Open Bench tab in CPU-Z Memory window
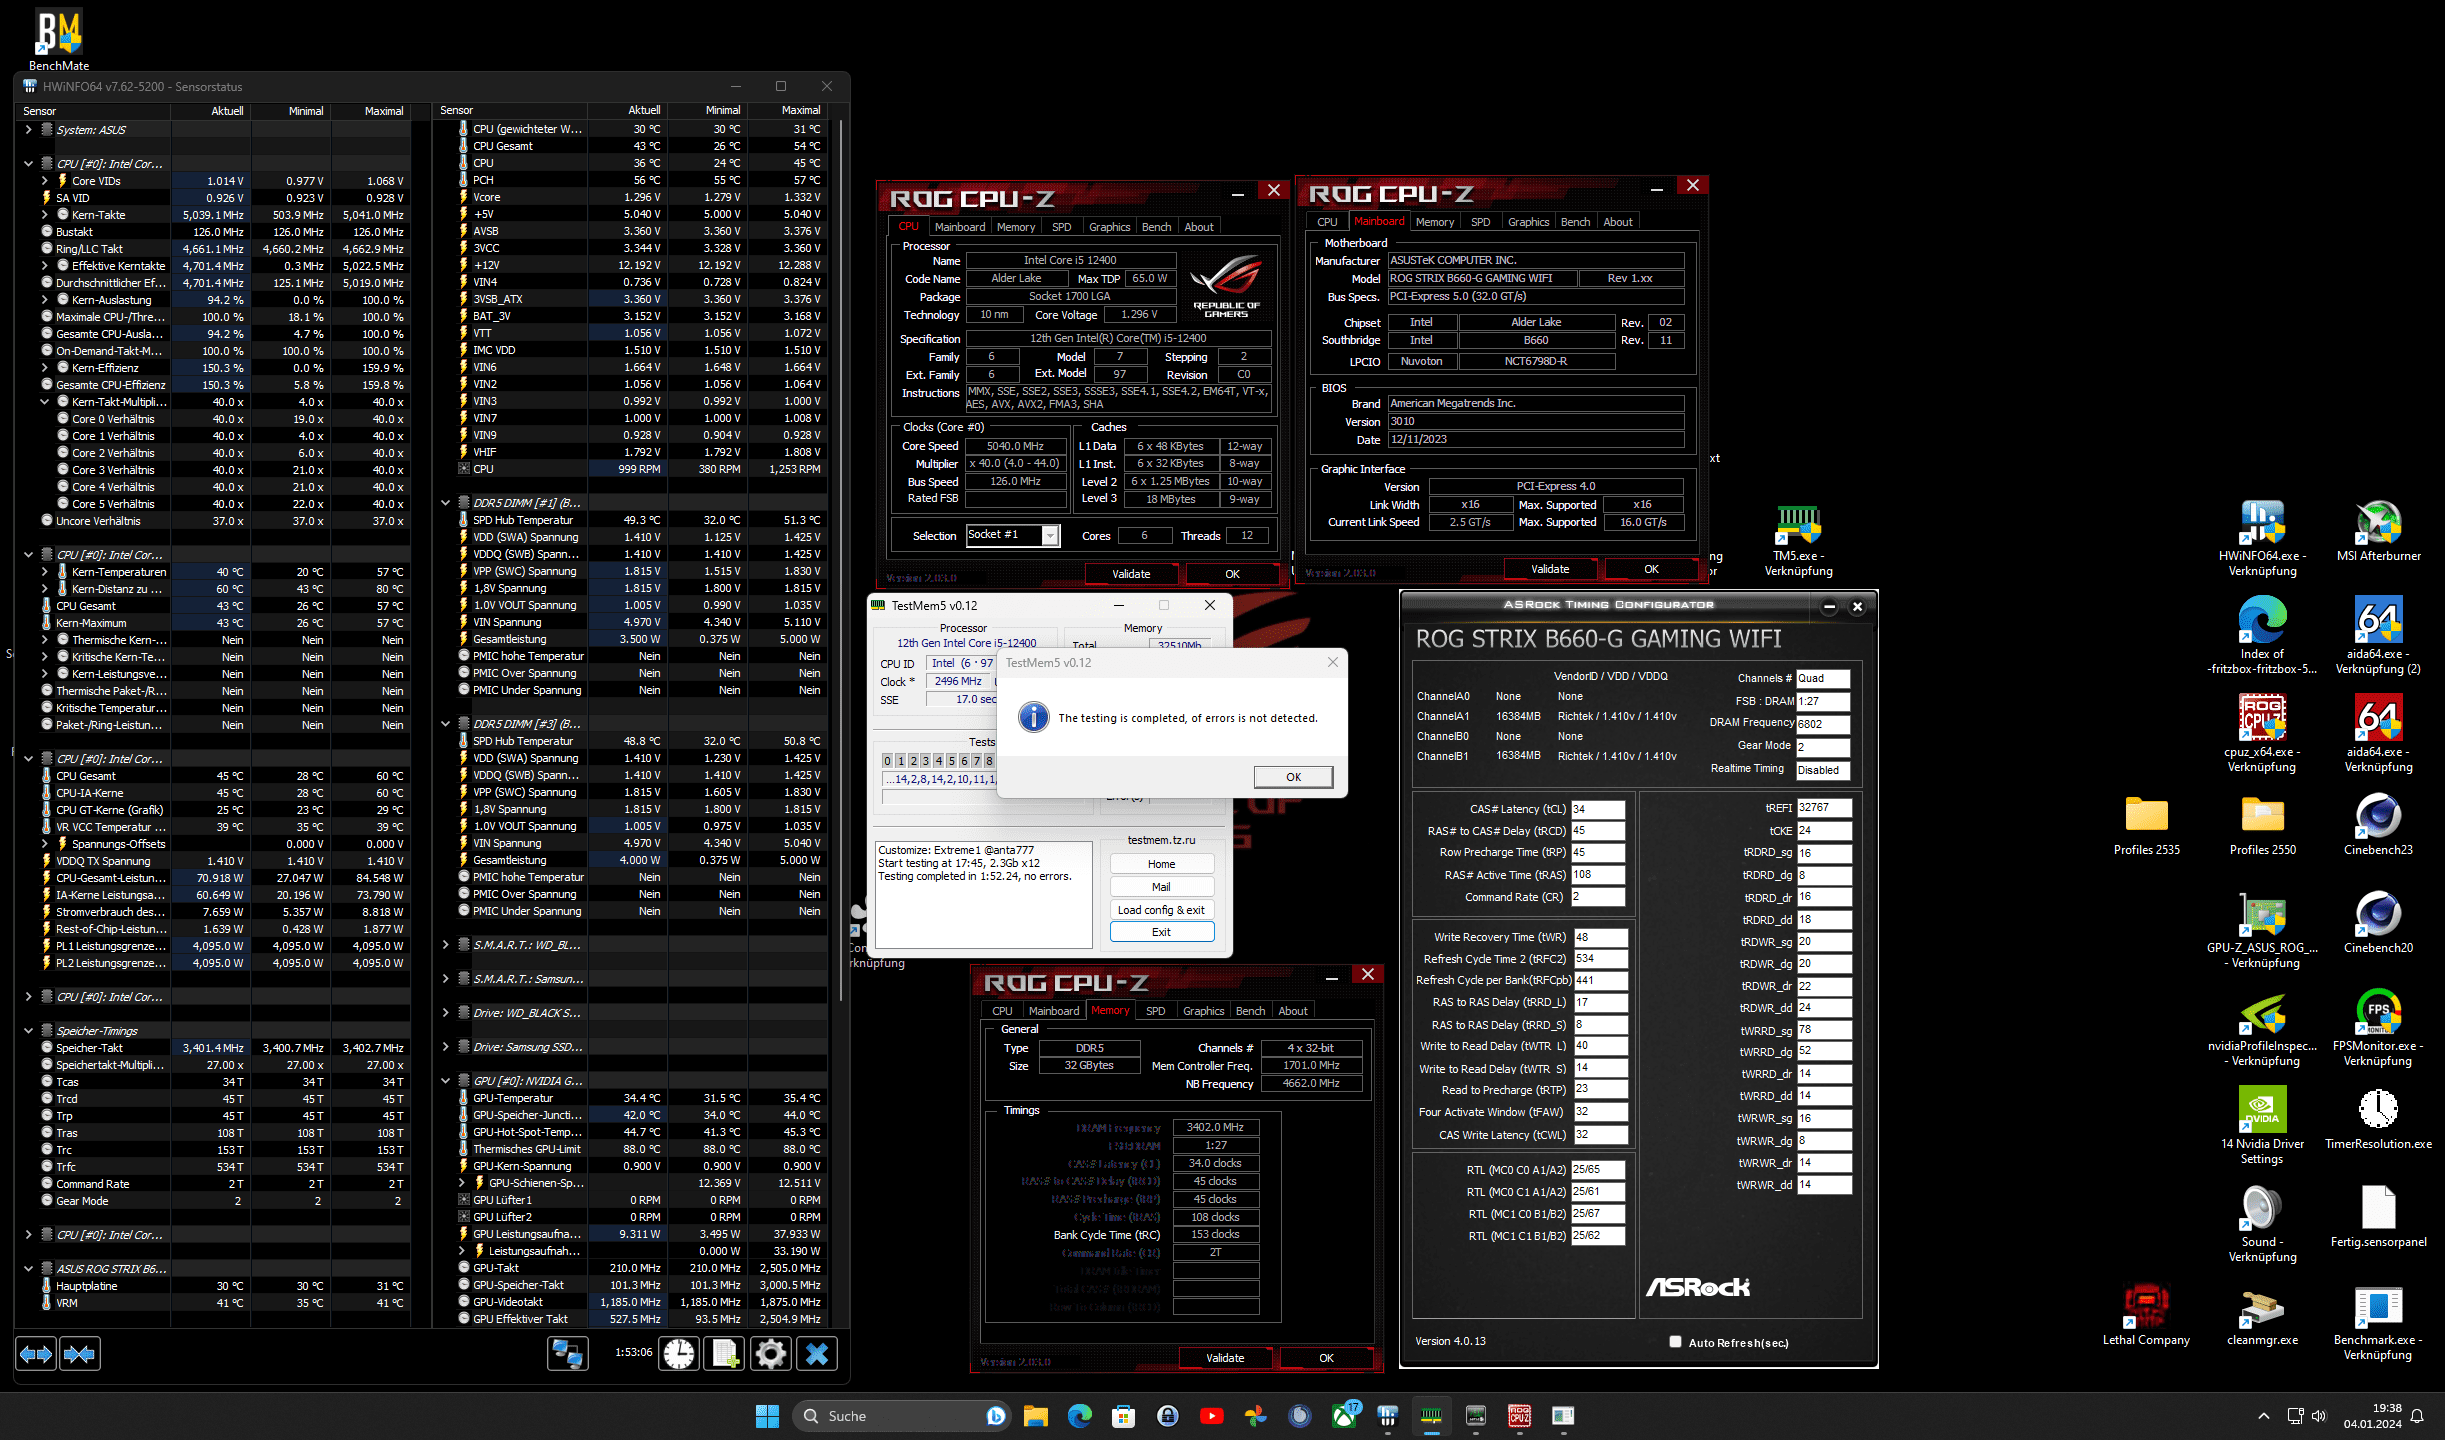This screenshot has width=2445, height=1440. 1250,1011
